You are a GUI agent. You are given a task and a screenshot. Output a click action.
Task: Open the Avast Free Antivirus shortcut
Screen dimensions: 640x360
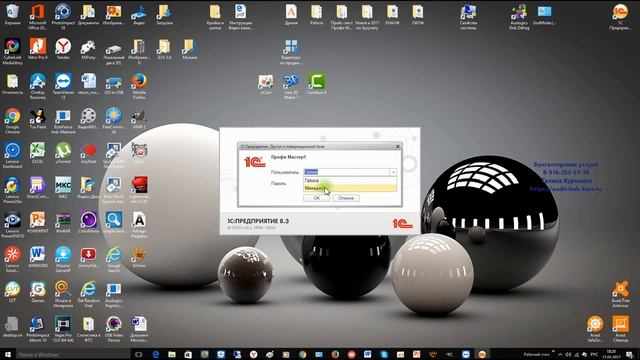(x=620, y=294)
